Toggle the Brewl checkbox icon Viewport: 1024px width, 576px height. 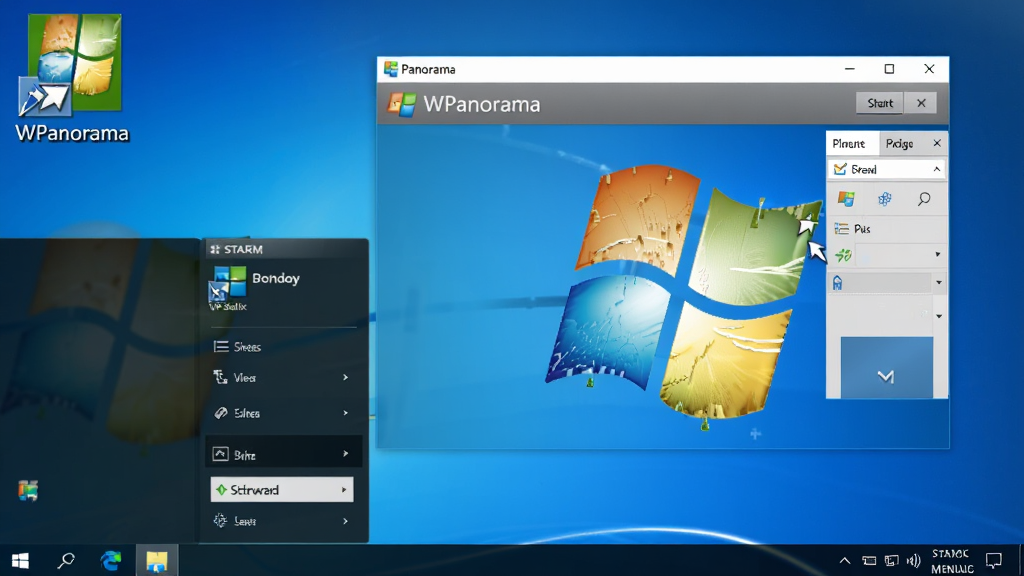click(840, 169)
